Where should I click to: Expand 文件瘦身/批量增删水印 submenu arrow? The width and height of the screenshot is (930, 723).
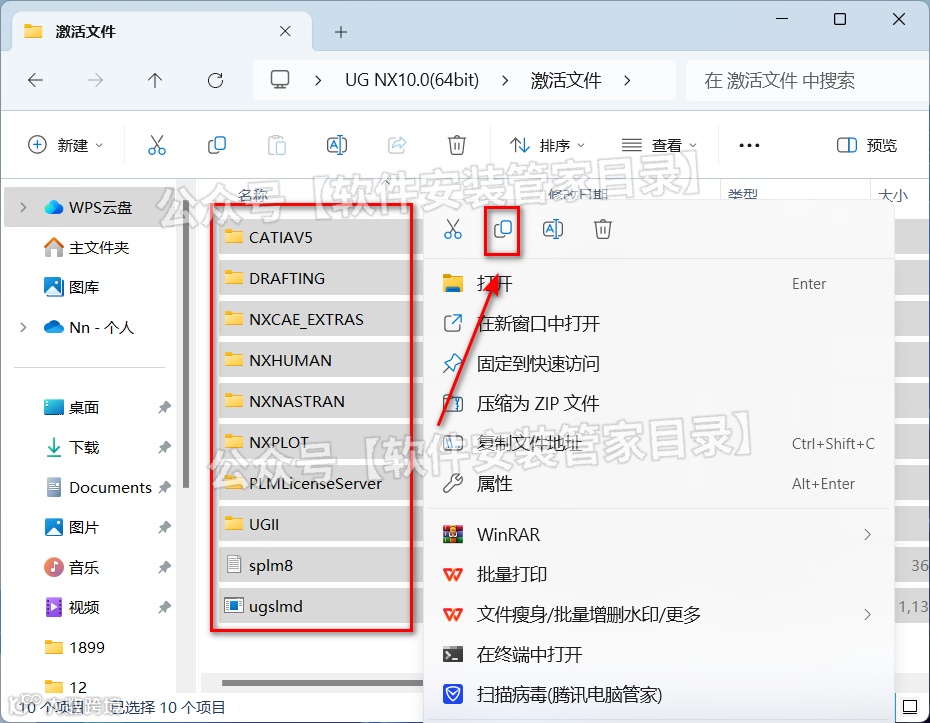868,614
